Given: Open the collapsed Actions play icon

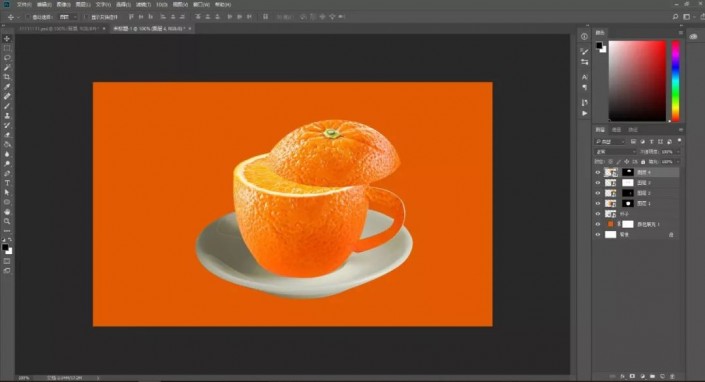Looking at the screenshot, I should 584,113.
